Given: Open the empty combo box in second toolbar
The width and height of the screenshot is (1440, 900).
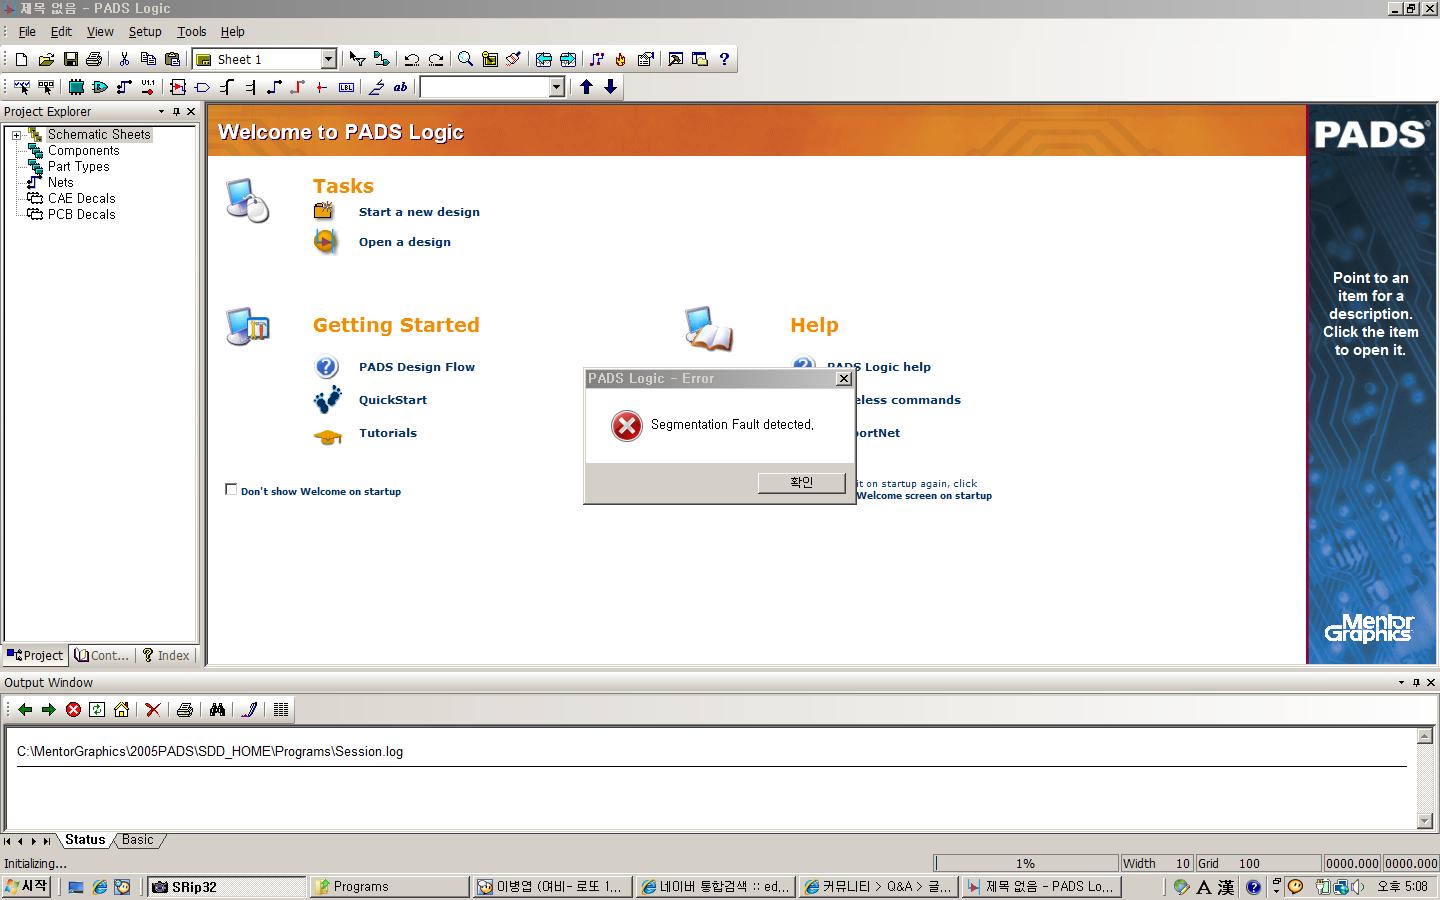Looking at the screenshot, I should [557, 88].
